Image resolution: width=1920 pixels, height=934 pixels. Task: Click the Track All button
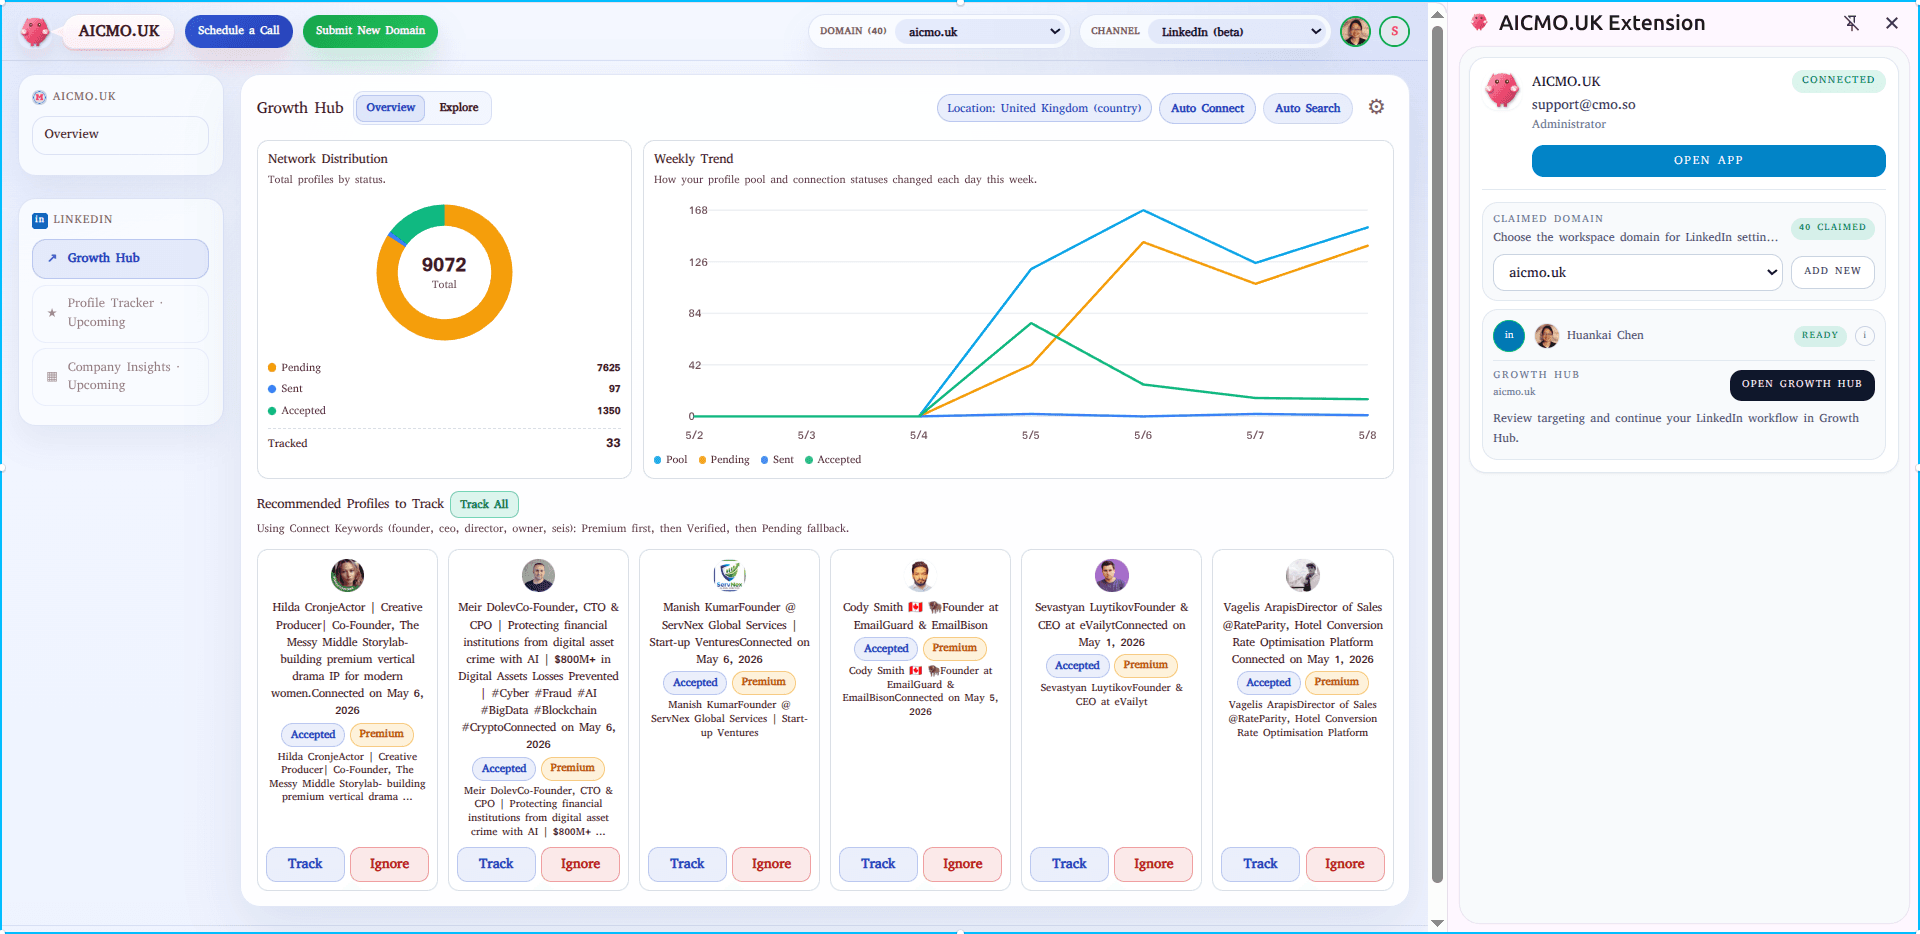coord(484,504)
